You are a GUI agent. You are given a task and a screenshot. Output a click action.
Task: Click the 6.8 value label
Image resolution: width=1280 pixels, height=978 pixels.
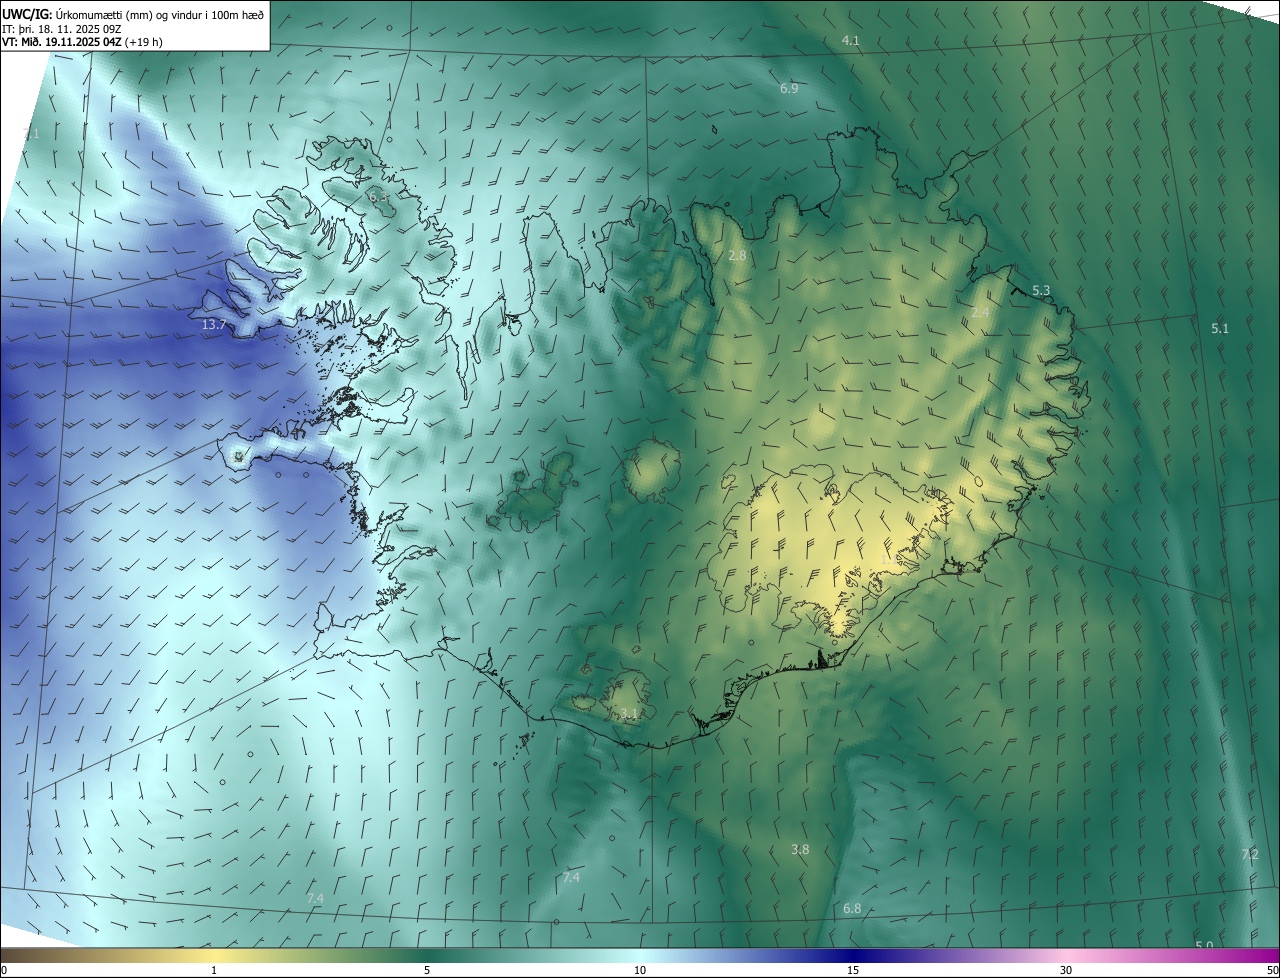[852, 909]
